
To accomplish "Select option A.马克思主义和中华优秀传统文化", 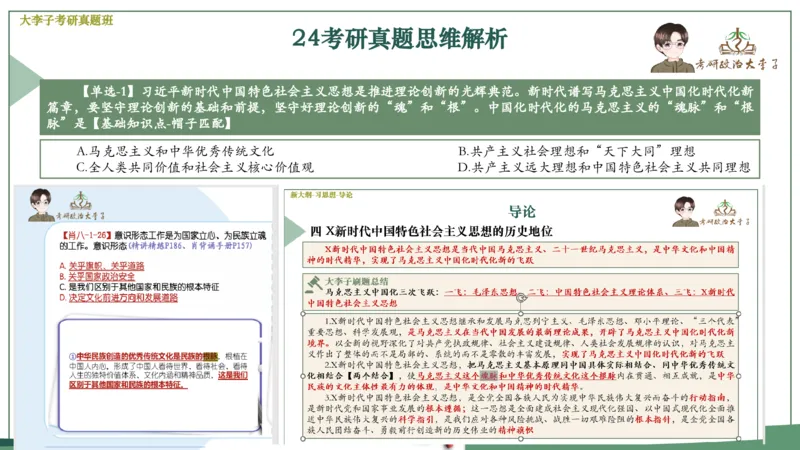I will [x=175, y=151].
